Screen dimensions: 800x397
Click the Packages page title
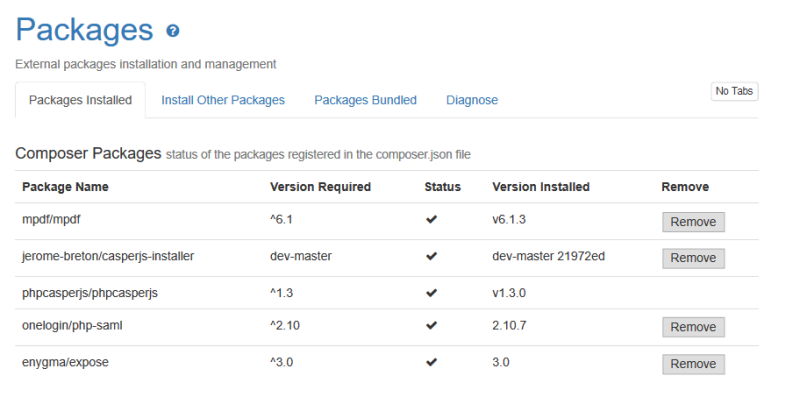click(x=84, y=30)
